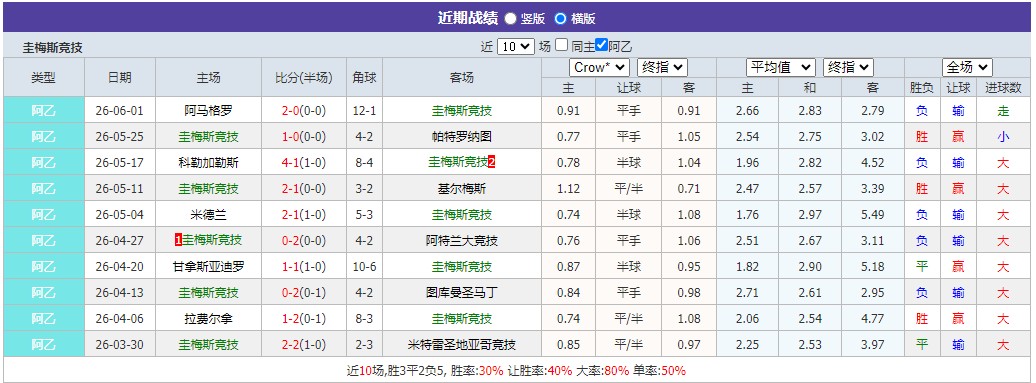The image size is (1036, 383).
Task: Click the 平 result on 26-04-20 row
Action: tap(922, 267)
